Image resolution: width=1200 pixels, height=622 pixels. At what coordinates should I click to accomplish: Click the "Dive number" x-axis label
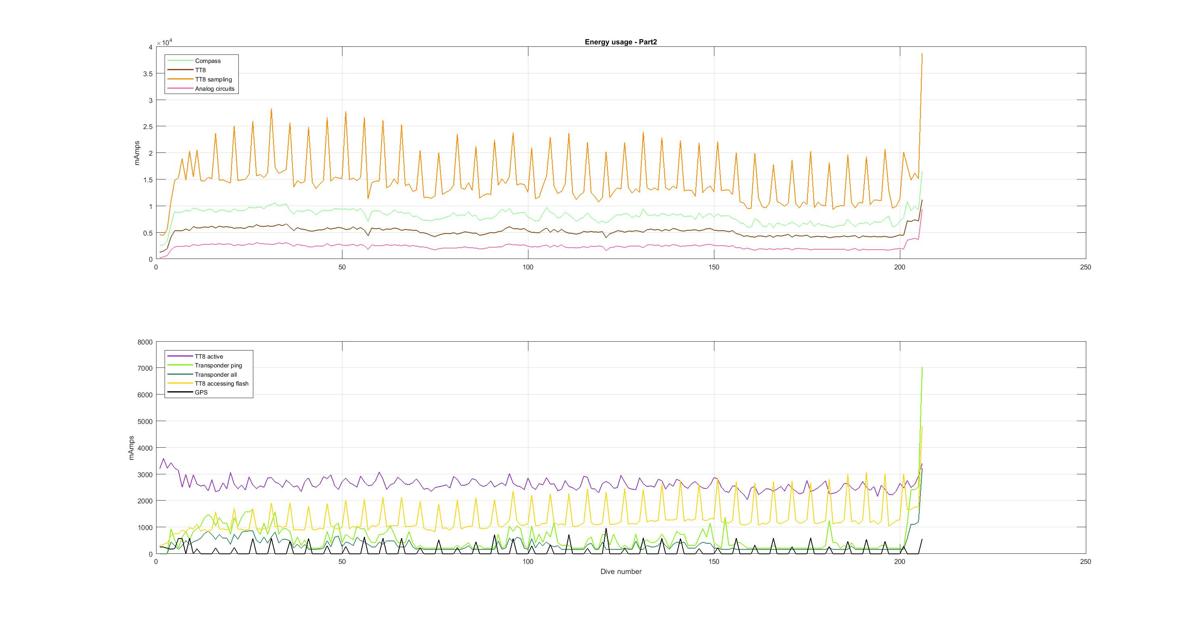click(621, 572)
